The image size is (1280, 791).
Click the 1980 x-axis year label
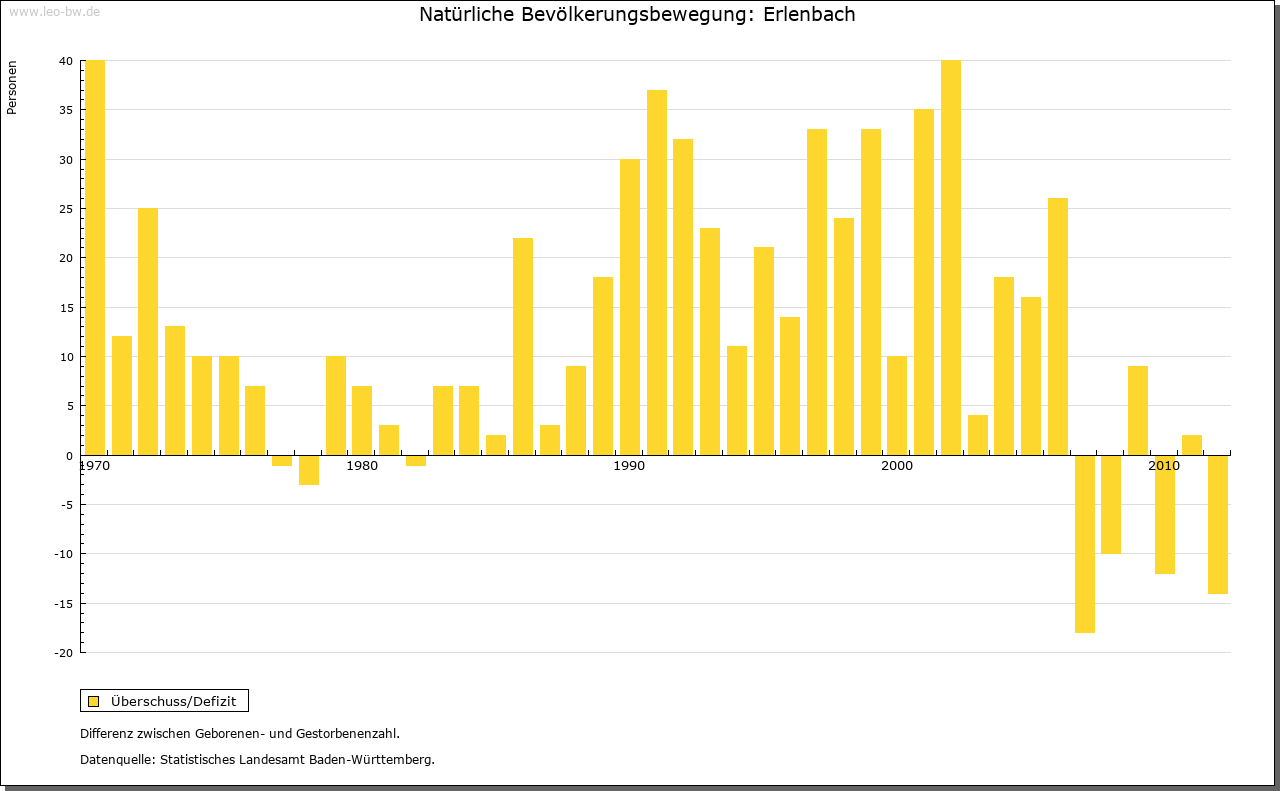[362, 467]
